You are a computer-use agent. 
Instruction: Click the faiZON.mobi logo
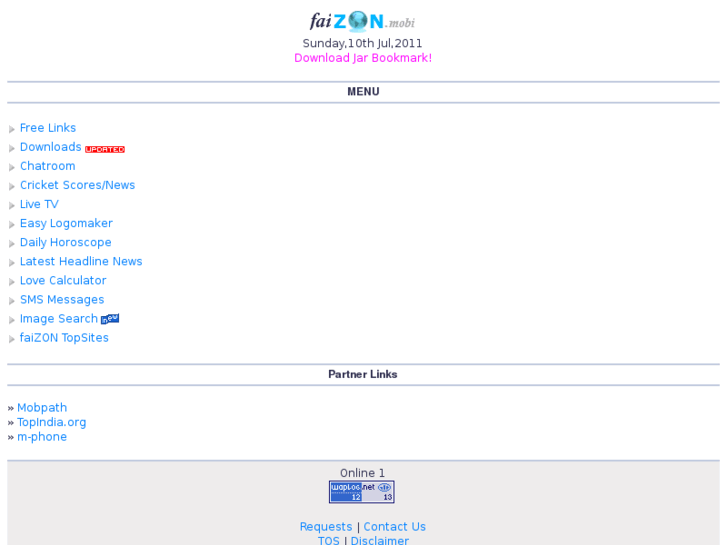click(x=362, y=21)
